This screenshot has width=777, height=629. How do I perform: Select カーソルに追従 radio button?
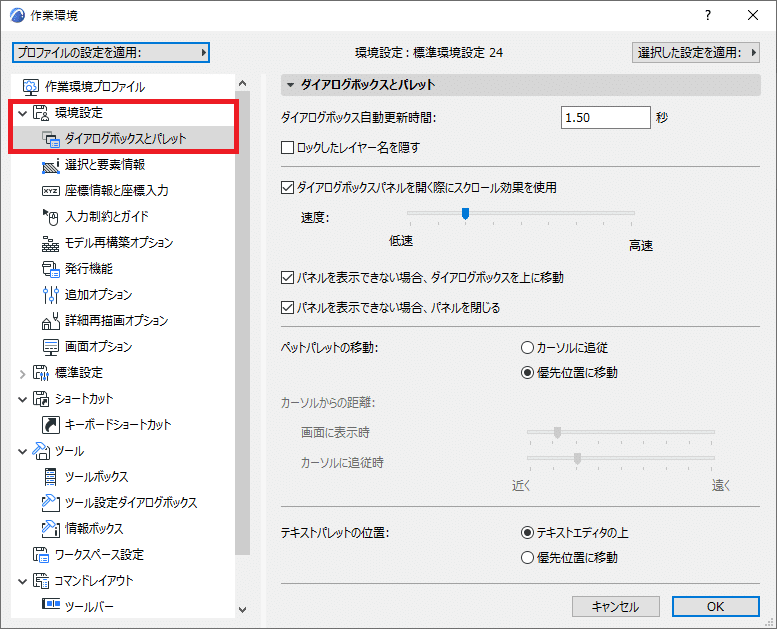coord(527,347)
